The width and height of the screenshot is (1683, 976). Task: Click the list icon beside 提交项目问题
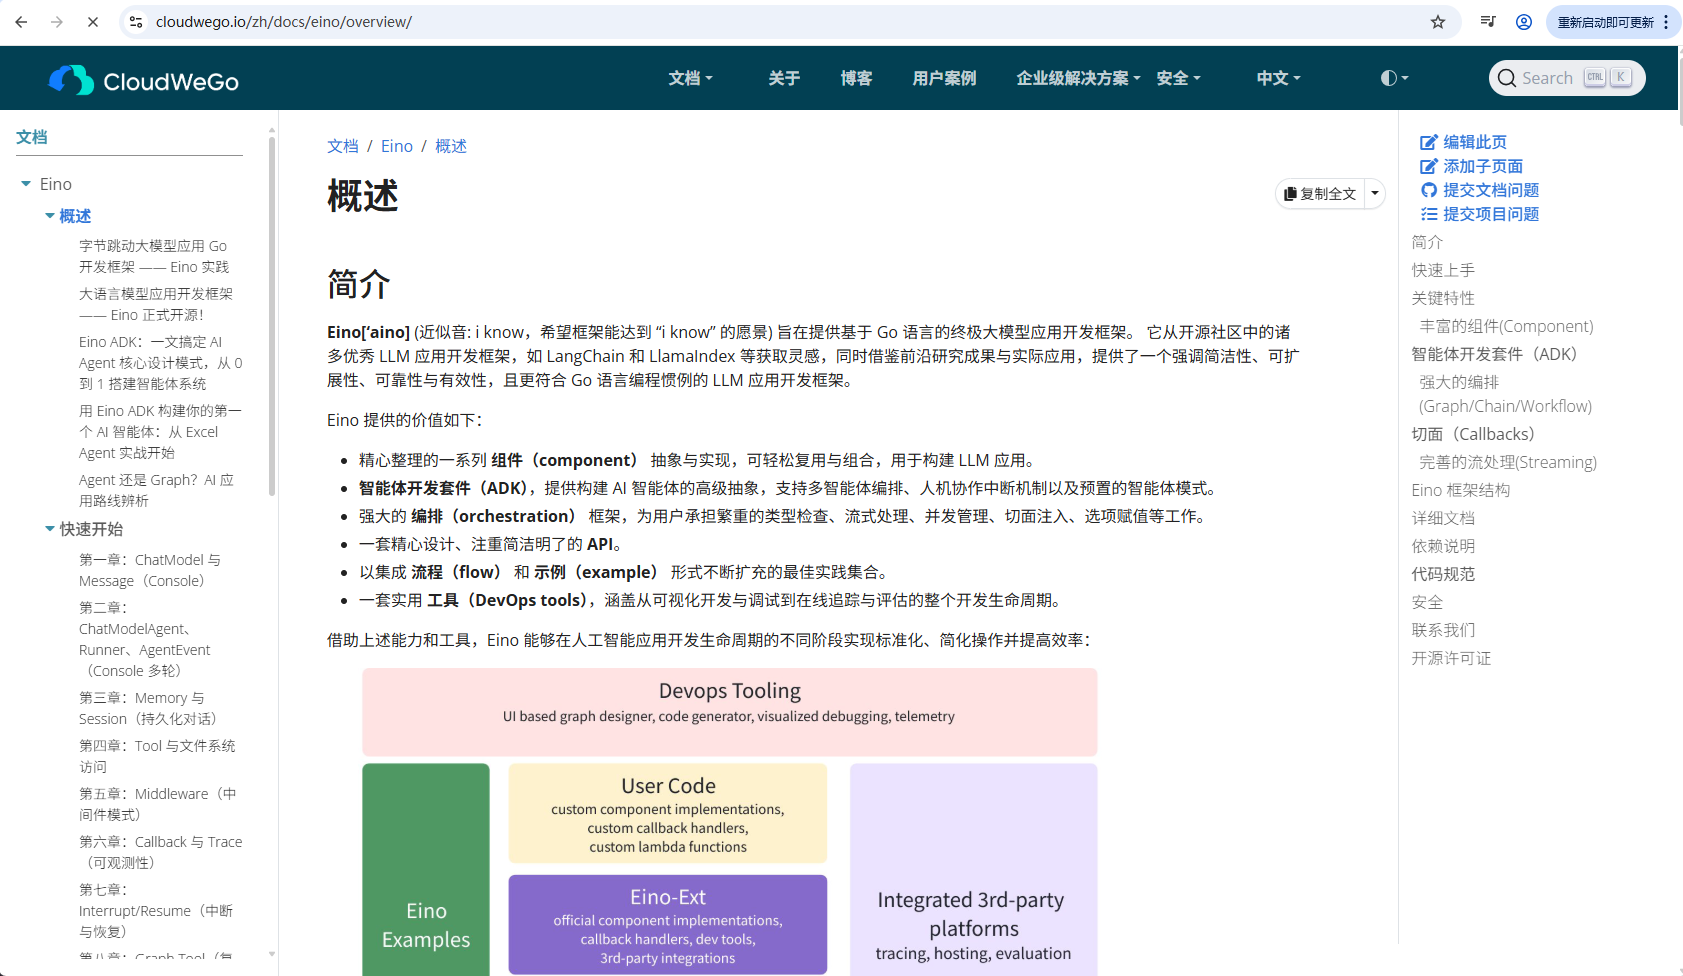tap(1429, 214)
